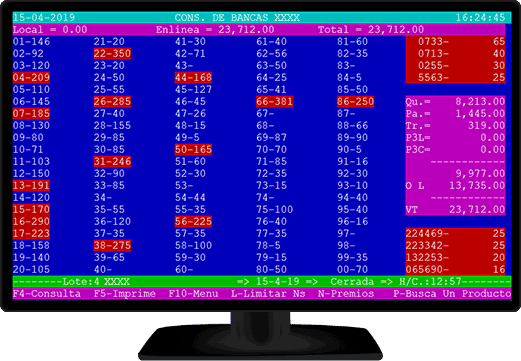Image resolution: width=521 pixels, height=361 pixels.
Task: Click the 81-60 entry
Action: 352,42
